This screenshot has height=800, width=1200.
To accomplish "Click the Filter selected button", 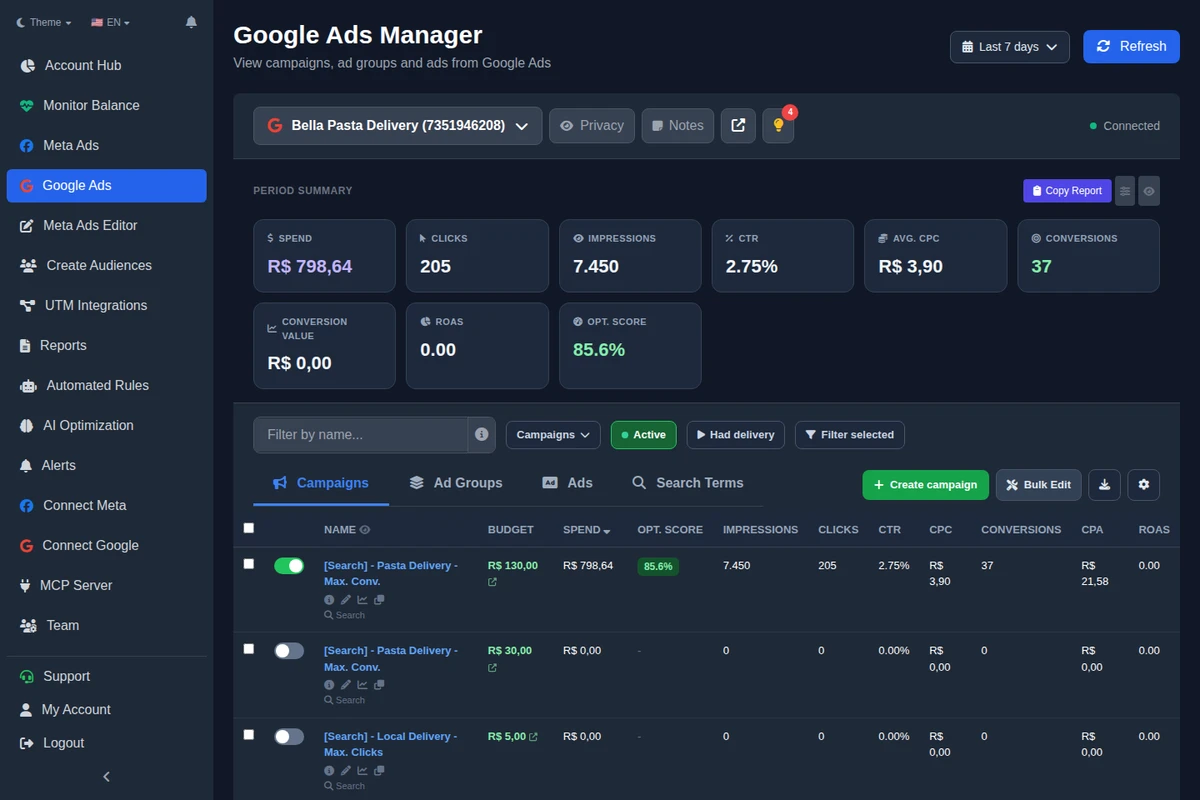I will [850, 435].
